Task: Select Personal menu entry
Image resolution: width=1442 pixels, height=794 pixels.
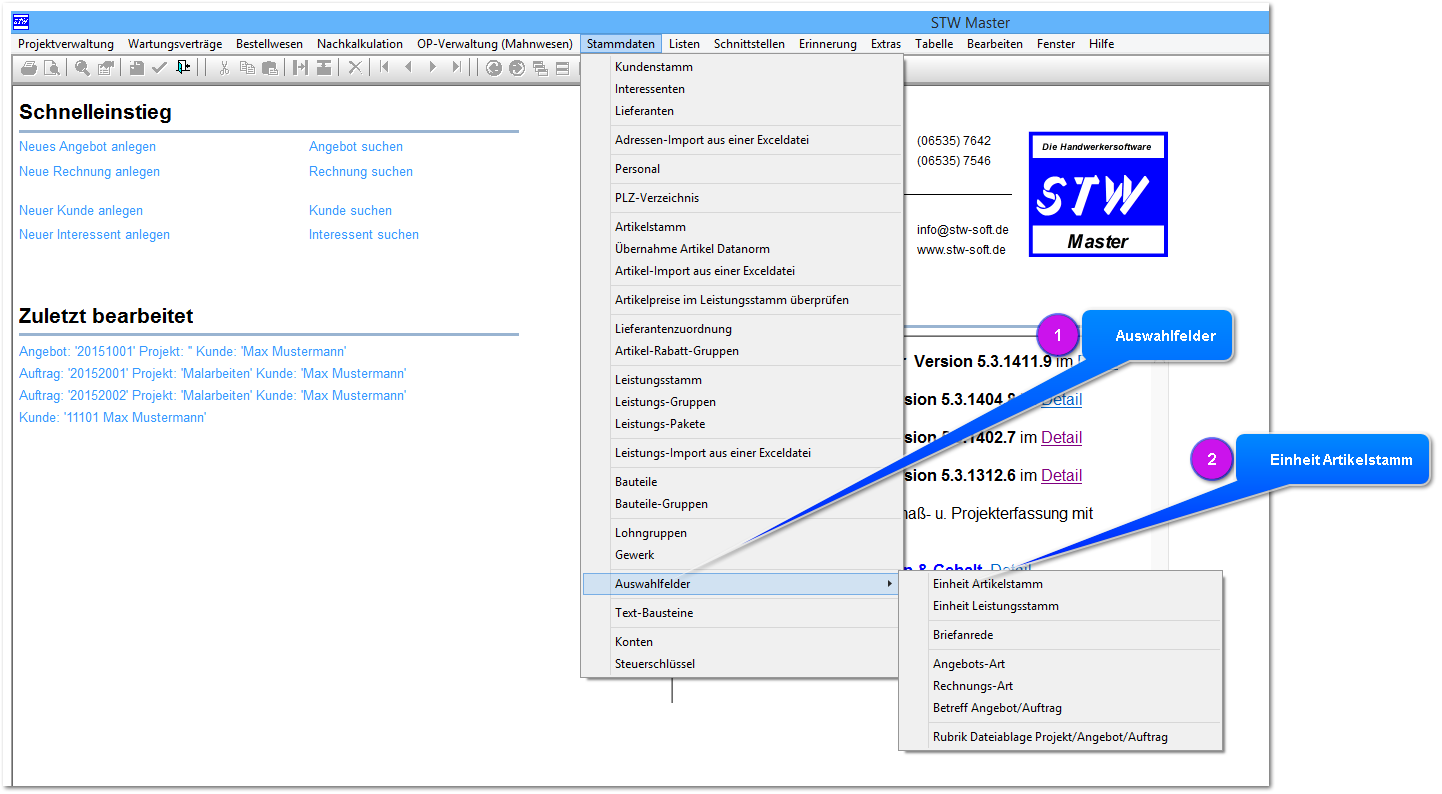Action: tap(637, 169)
